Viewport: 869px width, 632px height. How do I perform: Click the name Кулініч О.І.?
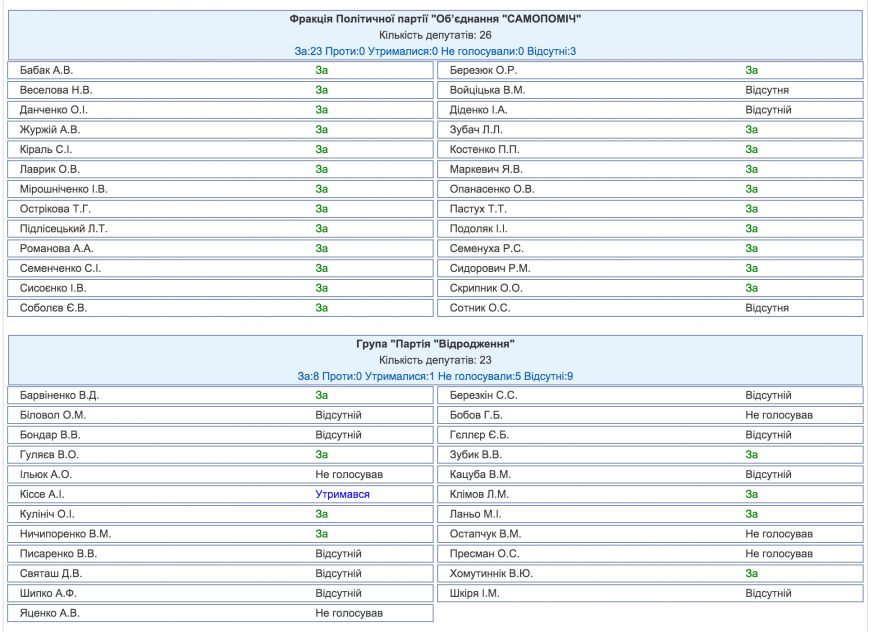tap(47, 514)
